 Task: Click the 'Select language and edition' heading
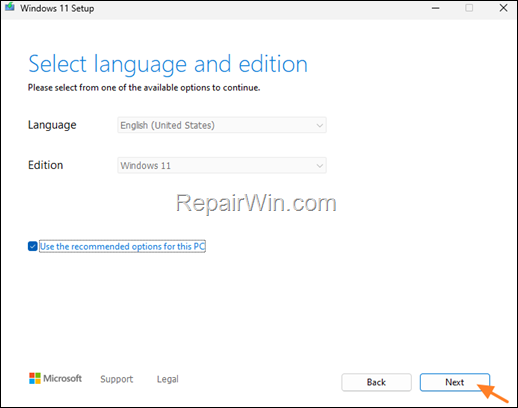point(168,64)
